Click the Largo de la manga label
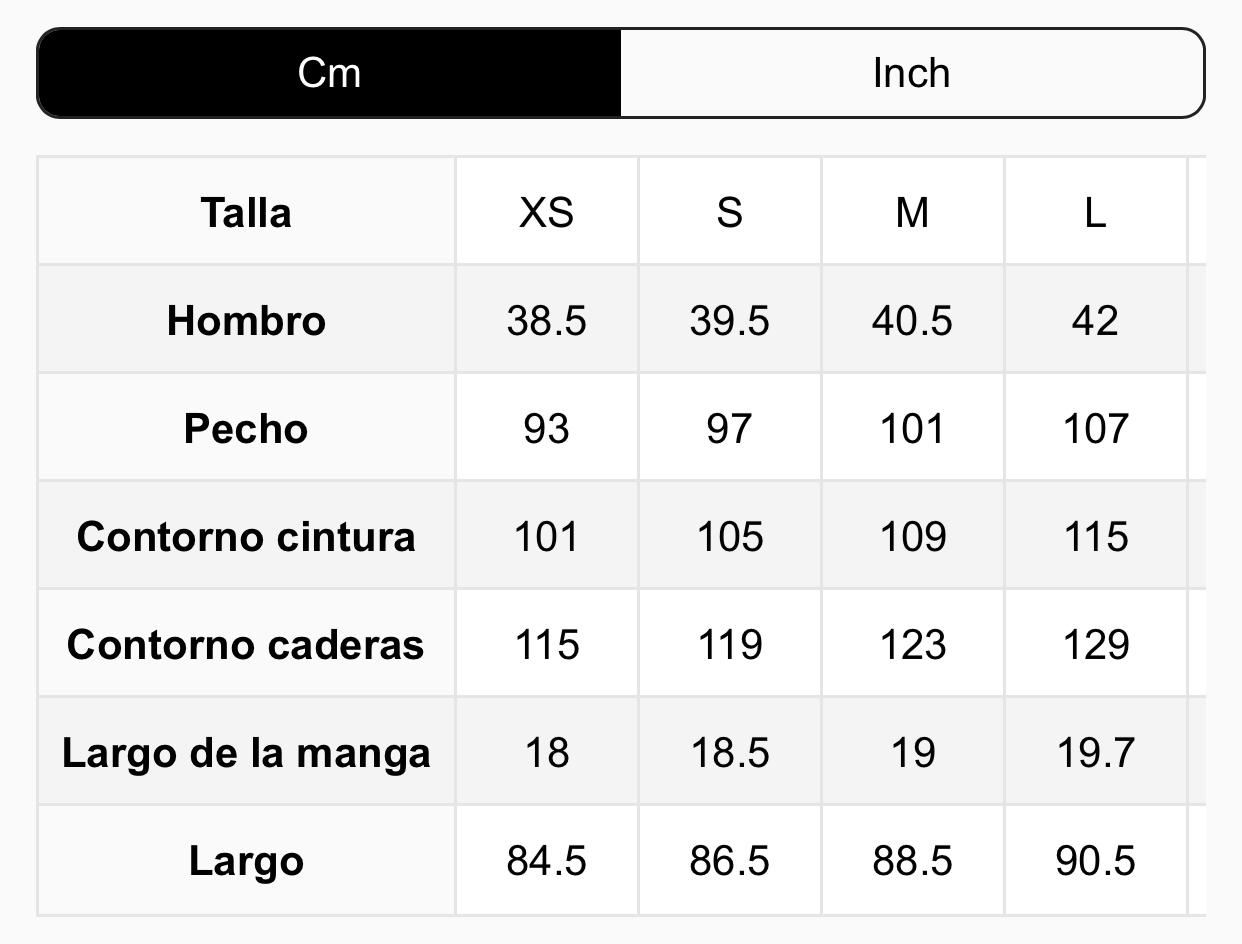This screenshot has width=1242, height=944. (x=246, y=752)
